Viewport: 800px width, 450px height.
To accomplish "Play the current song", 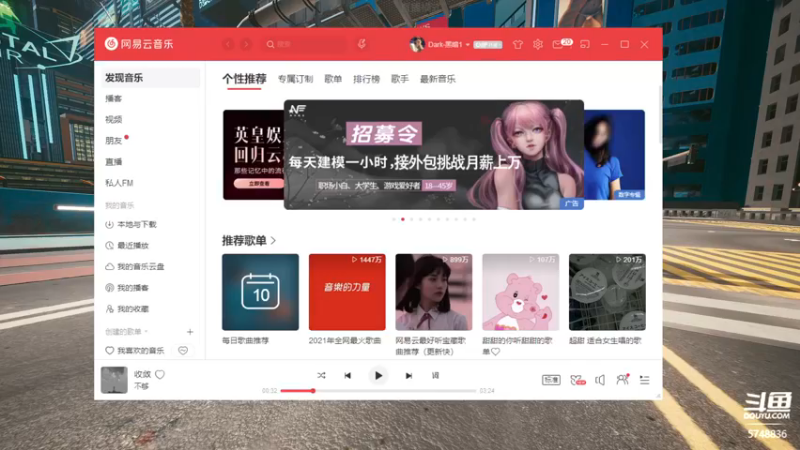I will [x=378, y=376].
